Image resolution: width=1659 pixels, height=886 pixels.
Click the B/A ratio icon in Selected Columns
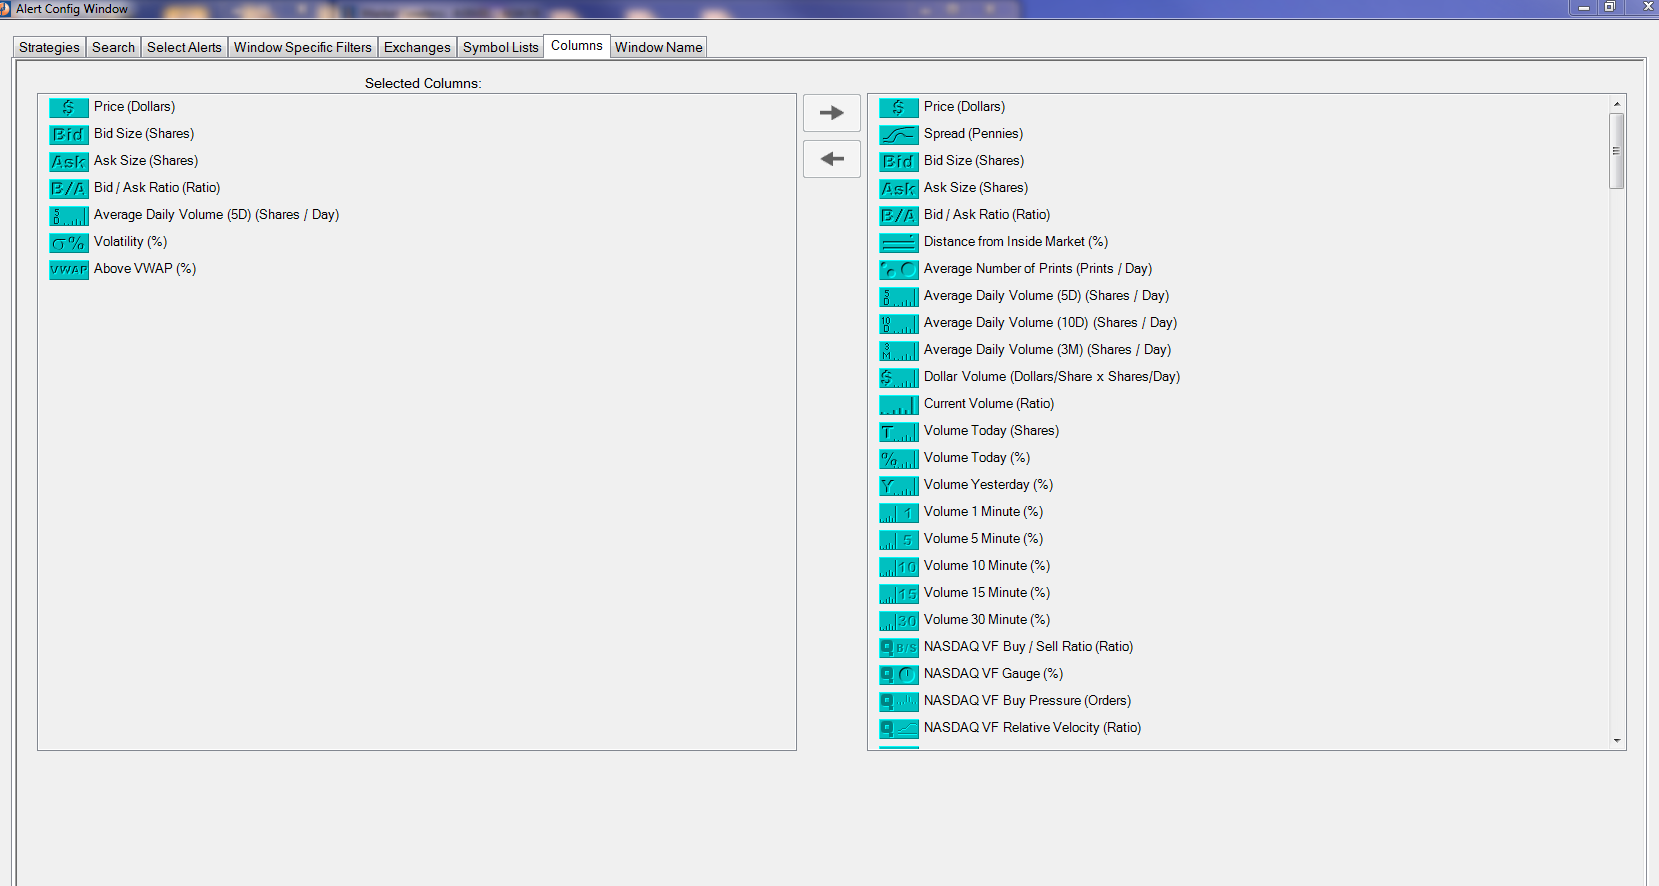coord(69,188)
